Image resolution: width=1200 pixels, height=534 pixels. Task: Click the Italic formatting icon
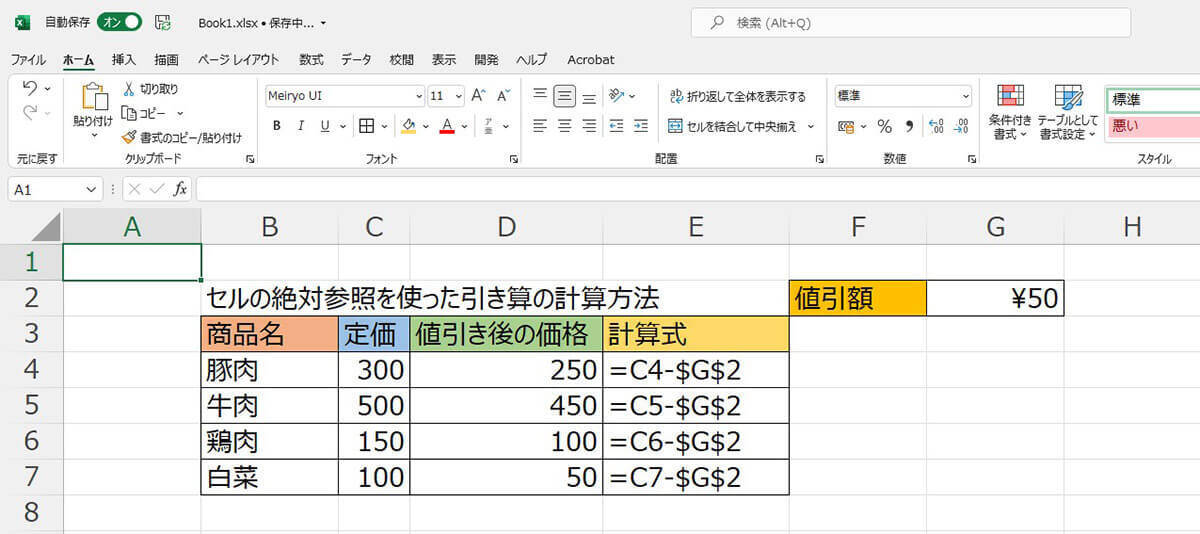point(301,126)
